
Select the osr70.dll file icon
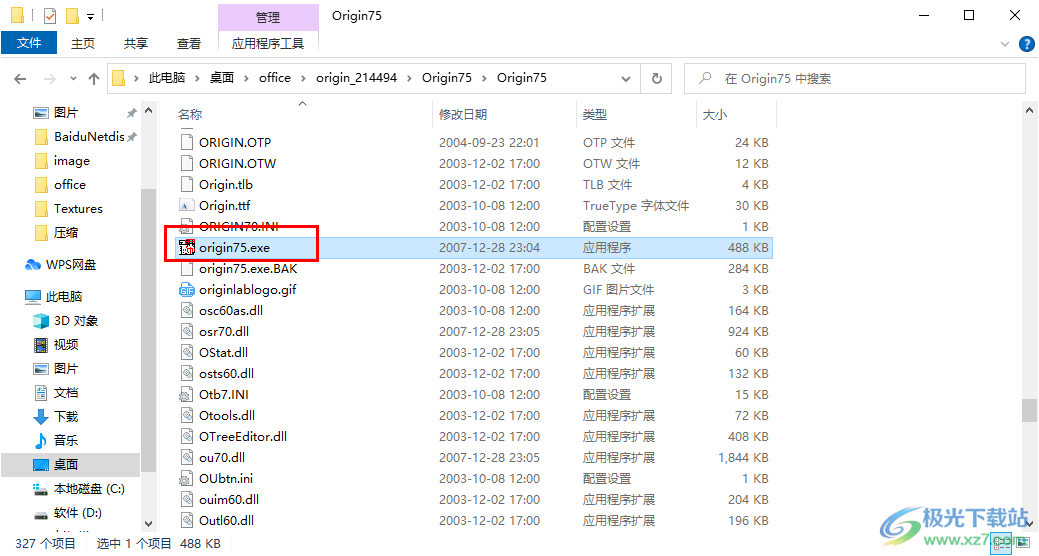pyautogui.click(x=187, y=331)
